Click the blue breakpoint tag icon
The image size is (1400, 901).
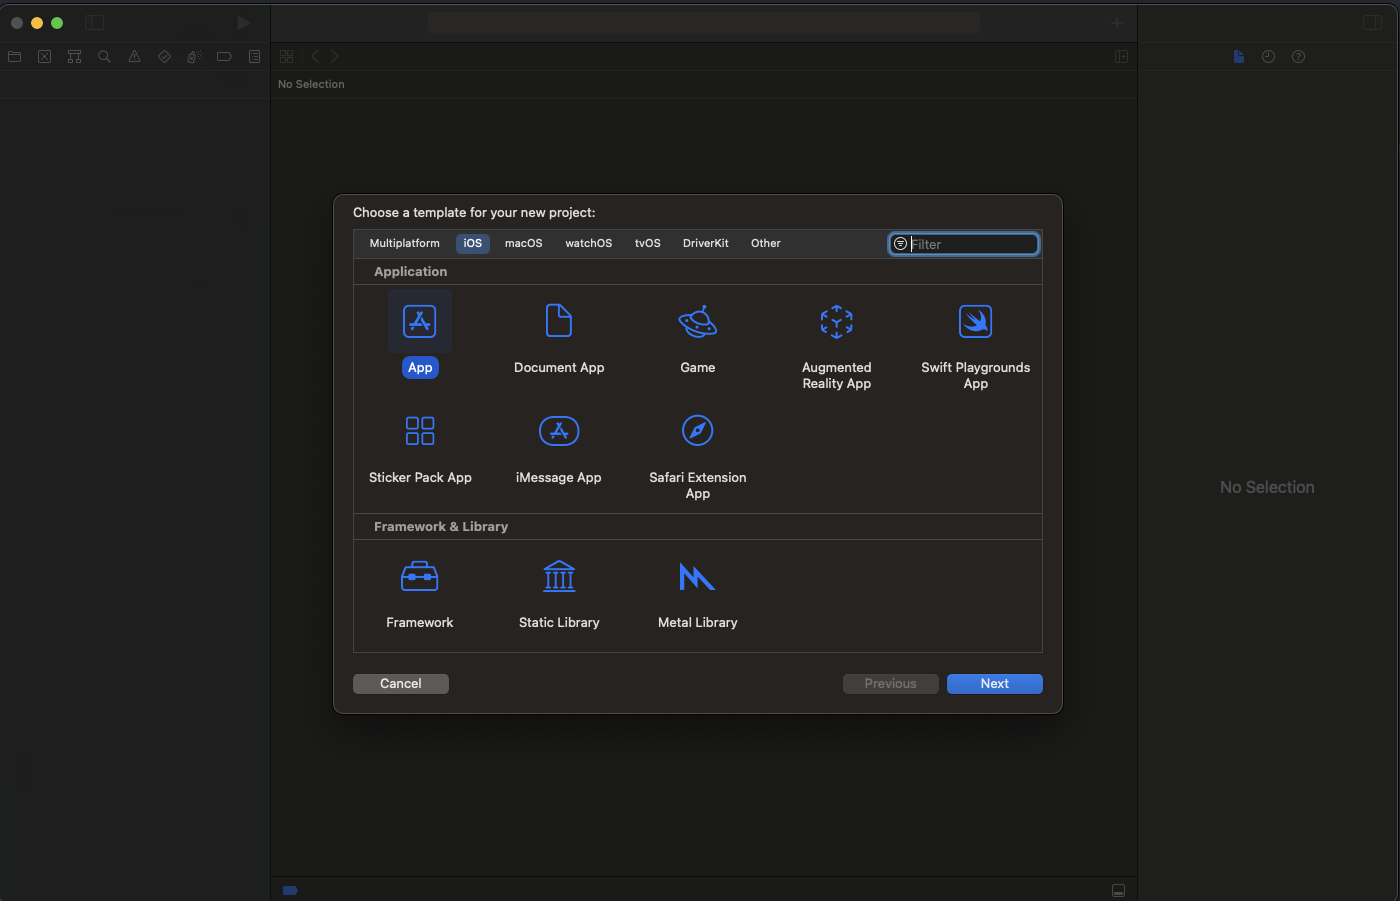tap(290, 890)
